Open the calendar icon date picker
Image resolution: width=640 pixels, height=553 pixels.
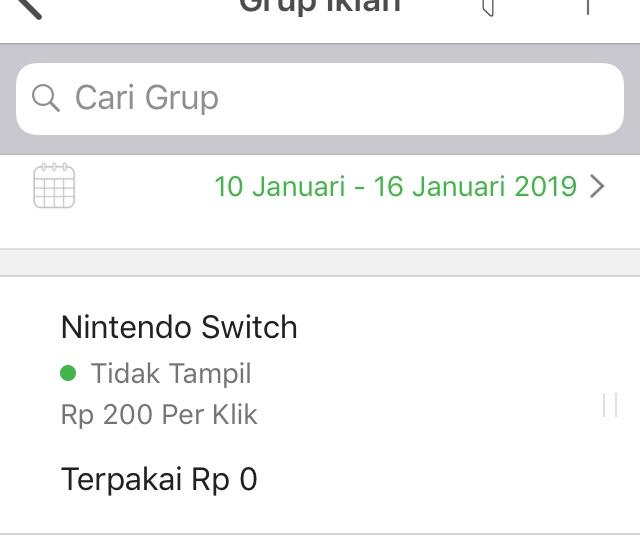[54, 186]
